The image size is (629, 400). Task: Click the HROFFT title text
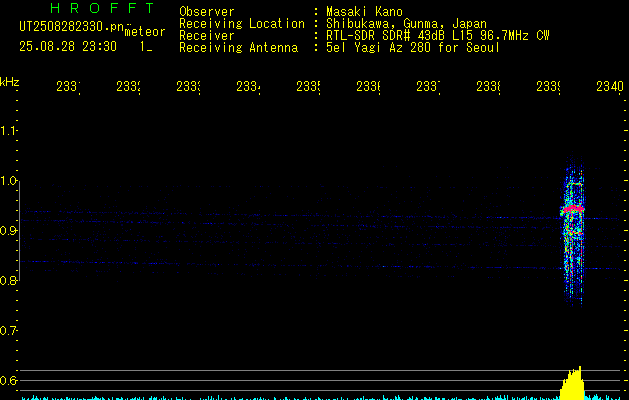click(x=102, y=8)
